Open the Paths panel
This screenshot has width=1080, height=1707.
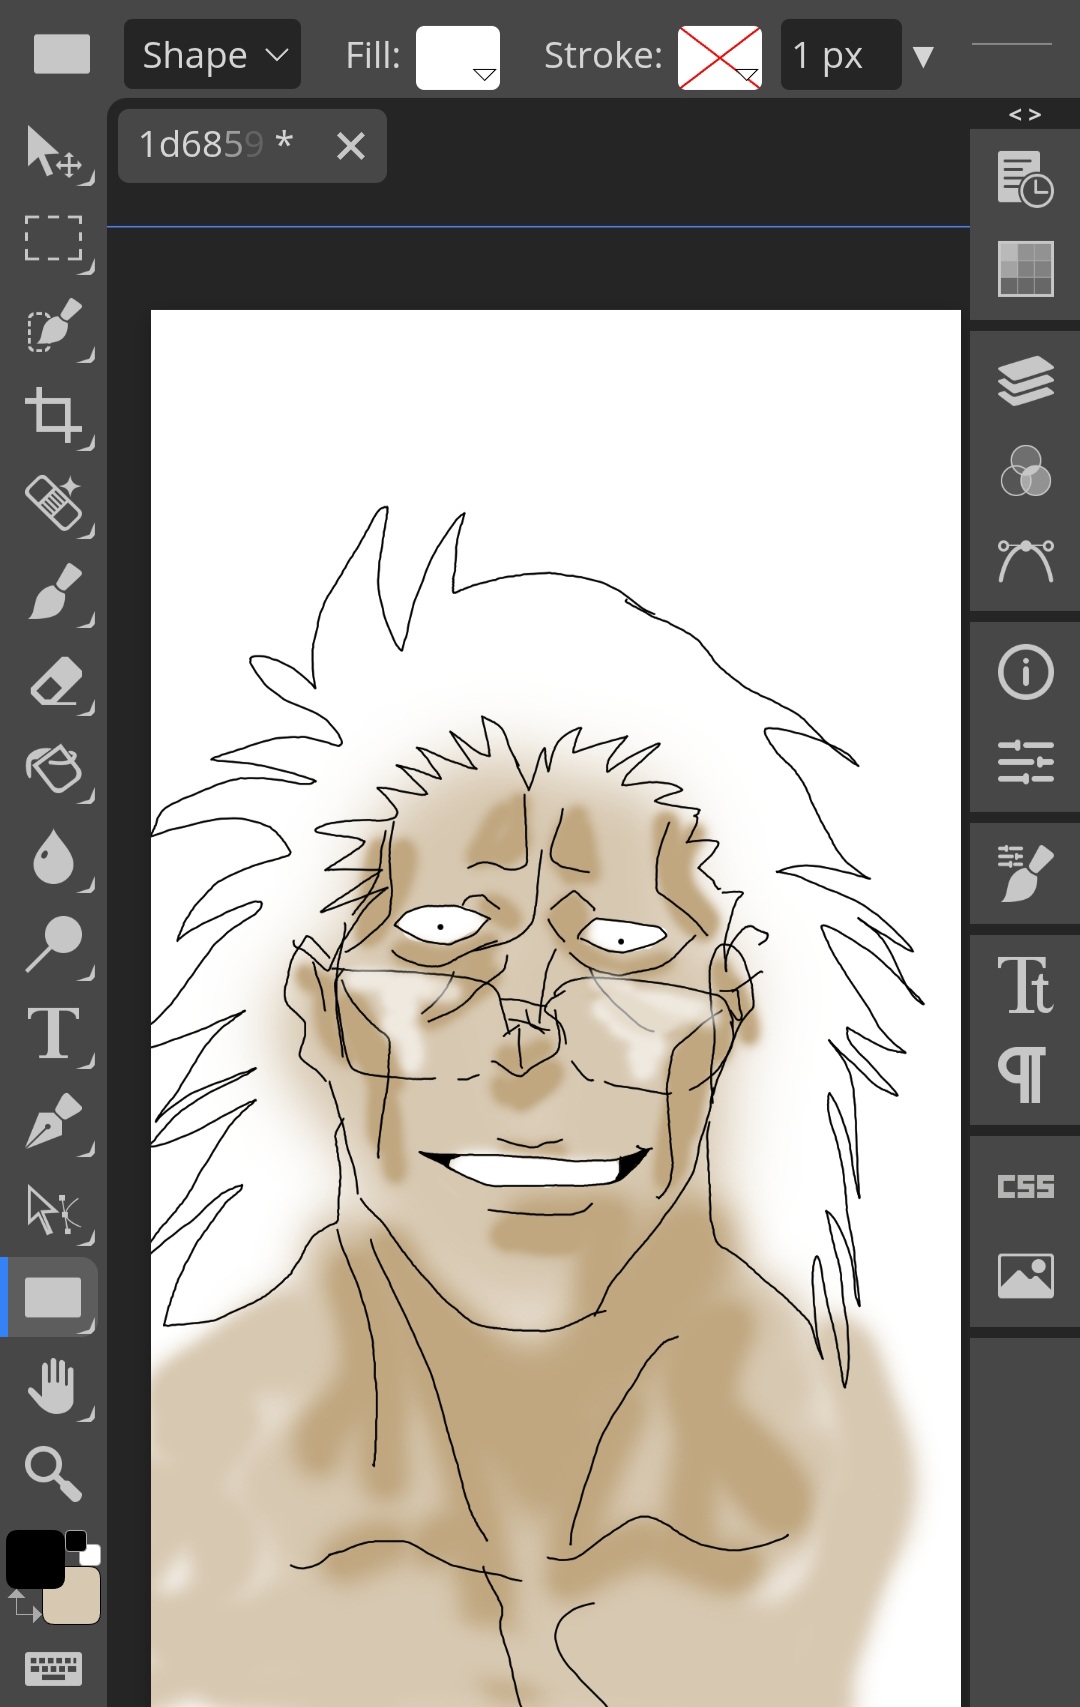click(1026, 561)
